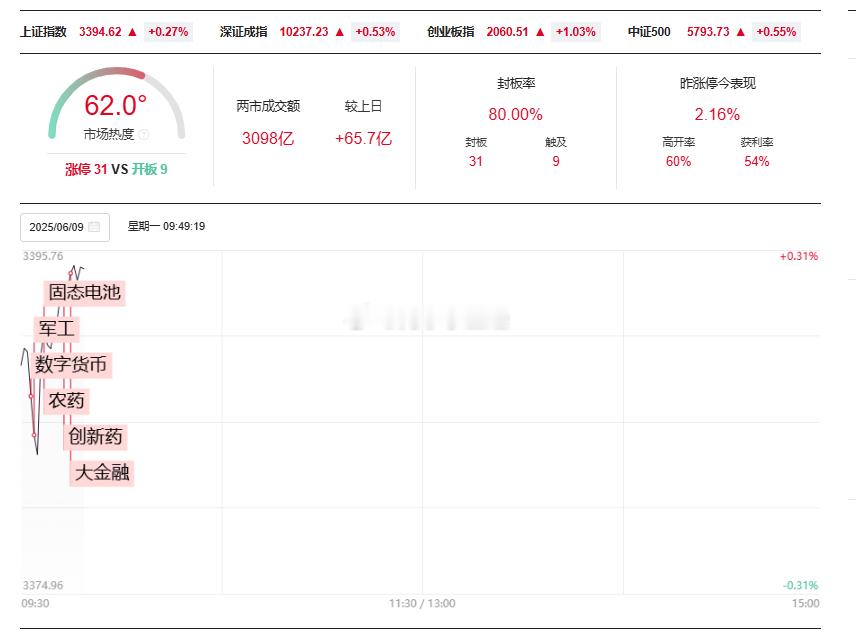Image resolution: width=856 pixels, height=633 pixels.
Task: Click the market heat help question icon
Action: [144, 134]
